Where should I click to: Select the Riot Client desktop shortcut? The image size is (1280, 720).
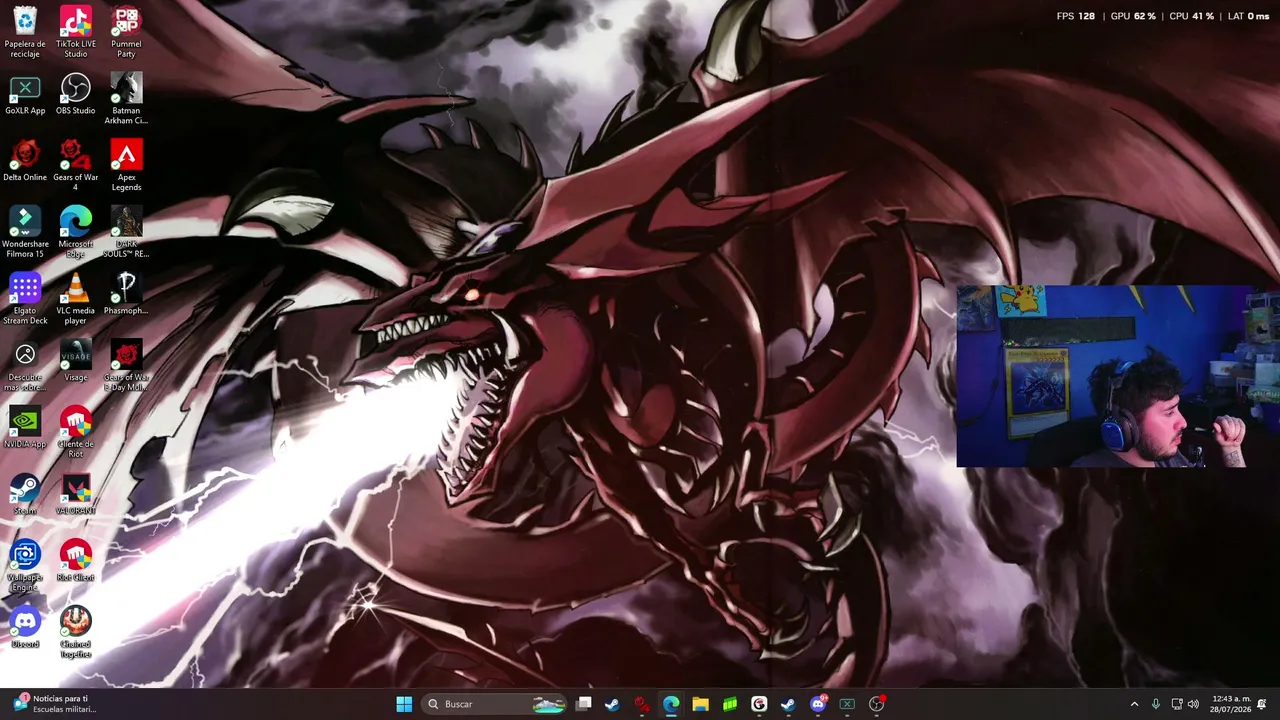[x=76, y=562]
